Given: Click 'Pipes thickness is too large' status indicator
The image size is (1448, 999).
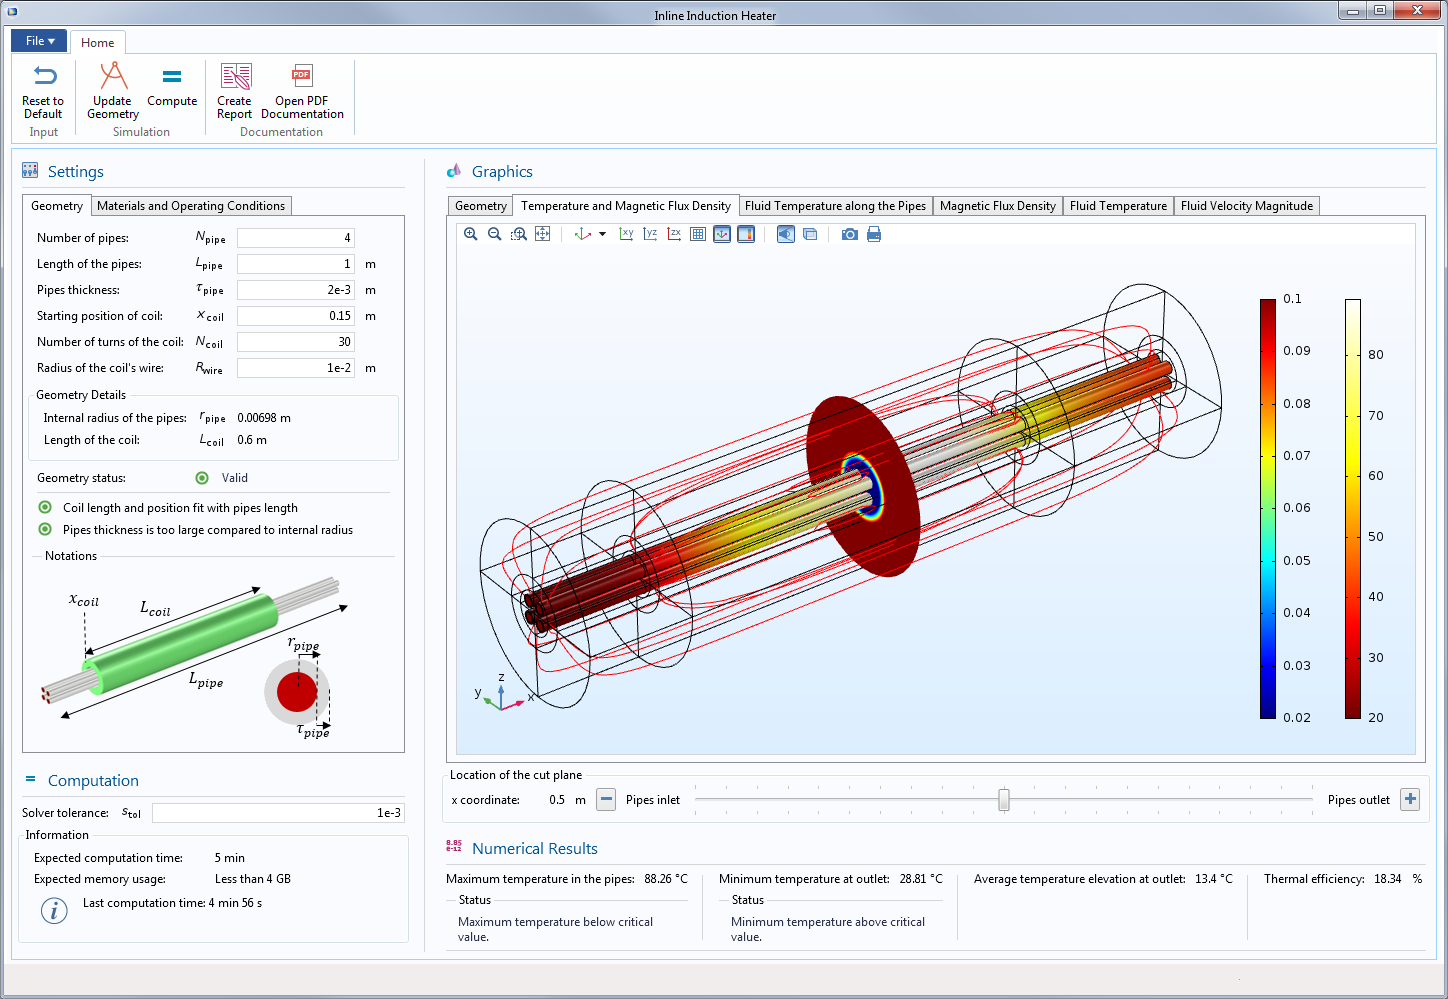Looking at the screenshot, I should point(45,530).
